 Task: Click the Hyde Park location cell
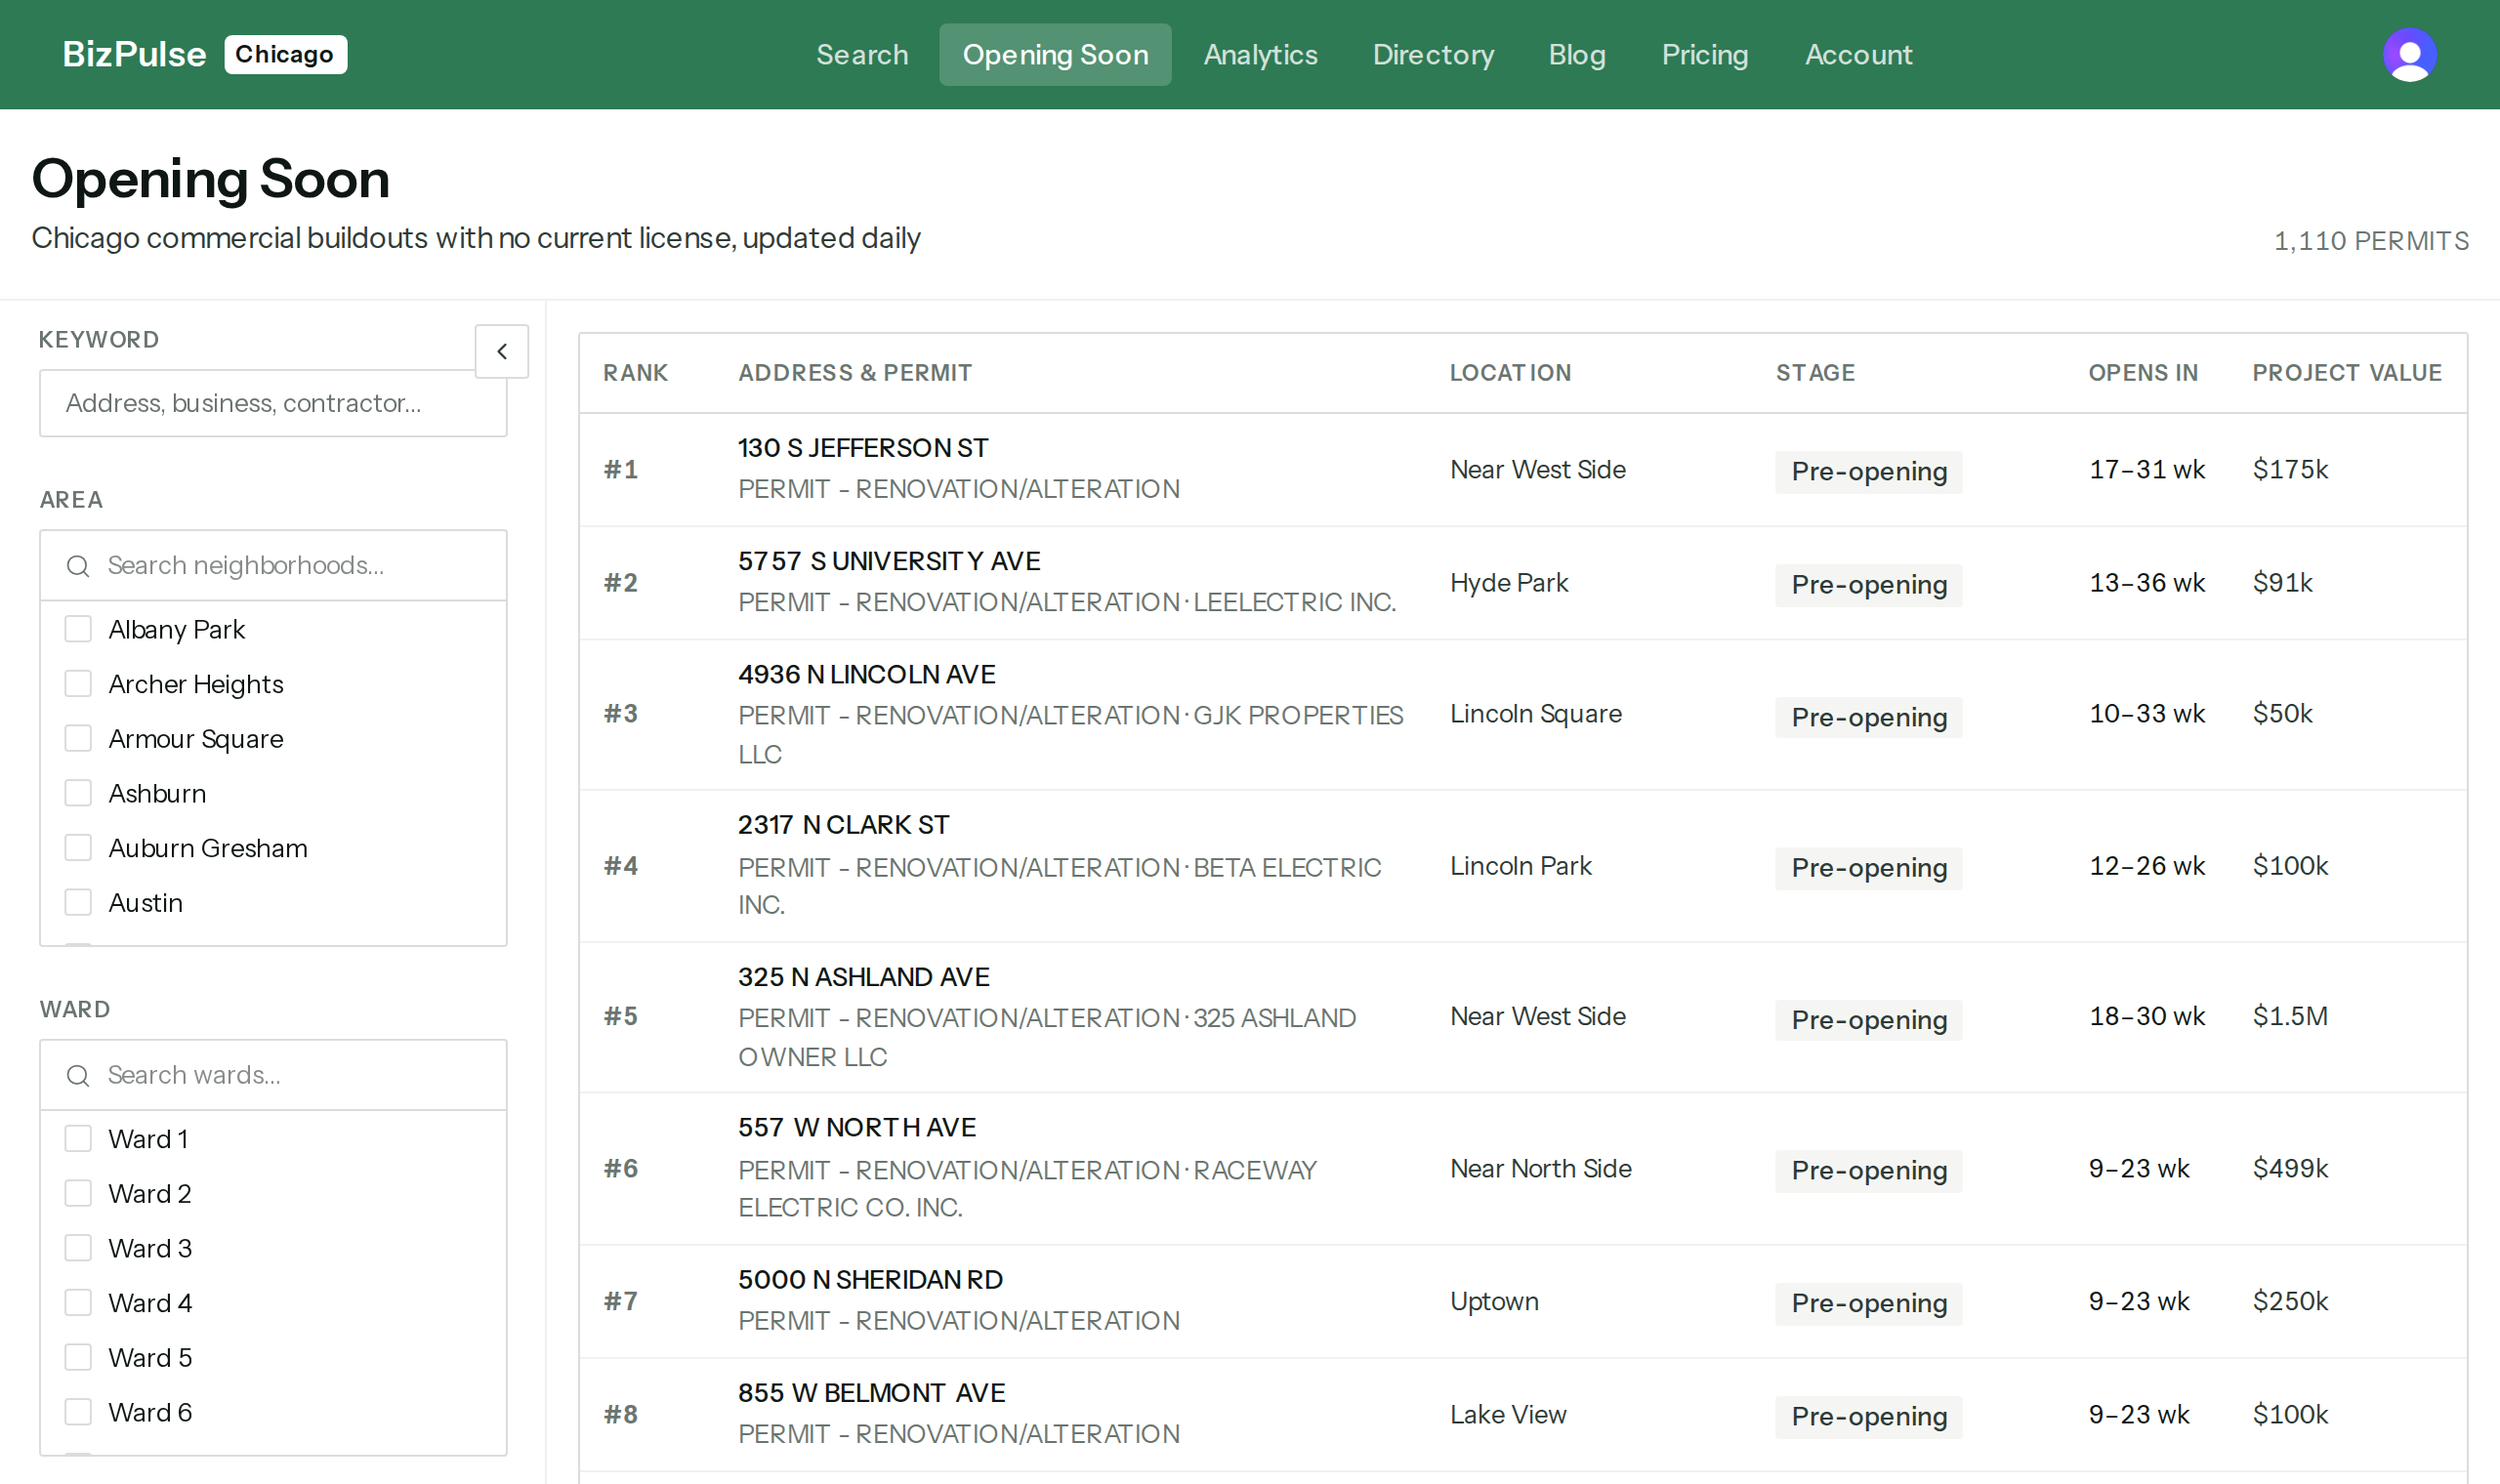[1509, 583]
